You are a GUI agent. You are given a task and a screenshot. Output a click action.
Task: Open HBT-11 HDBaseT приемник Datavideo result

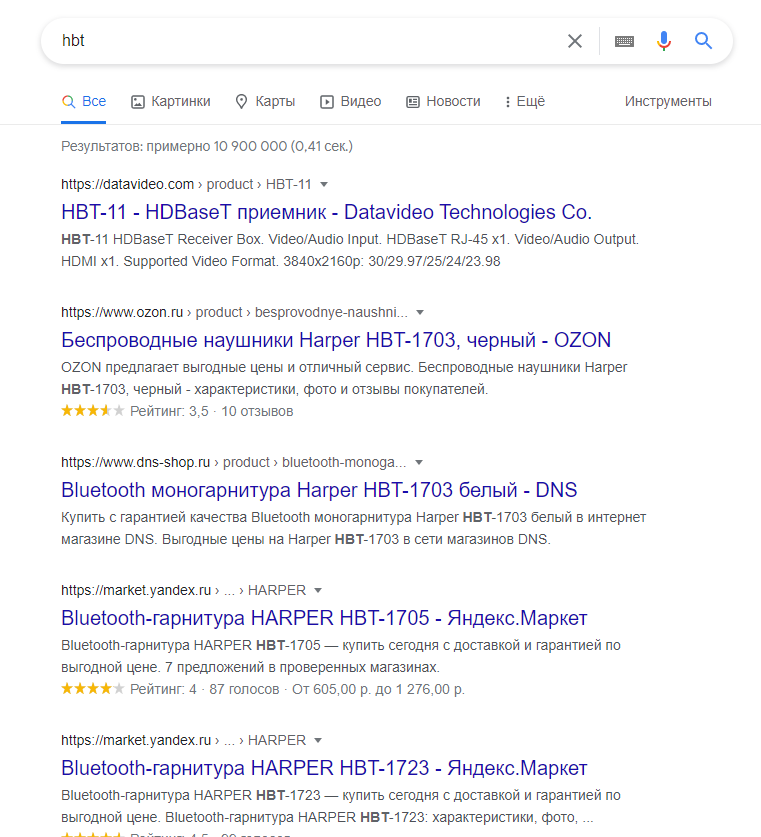point(327,212)
